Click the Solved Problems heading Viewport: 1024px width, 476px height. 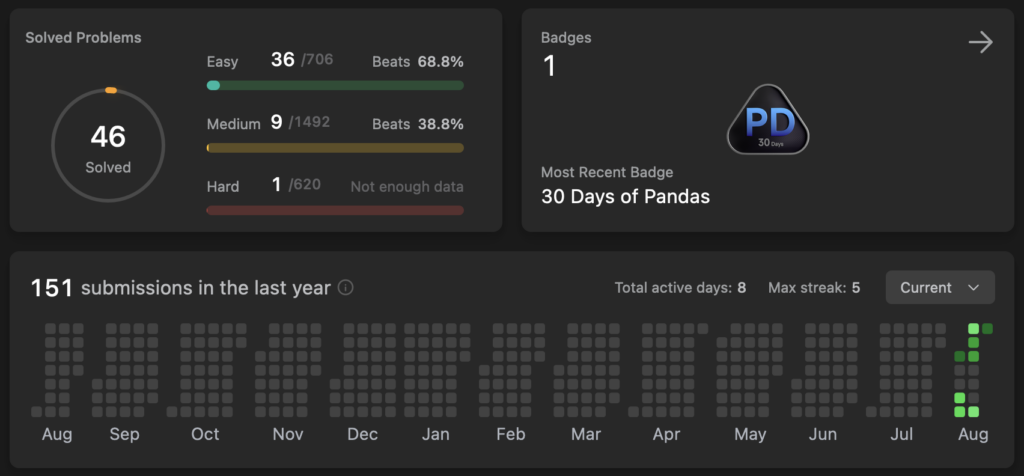click(83, 38)
